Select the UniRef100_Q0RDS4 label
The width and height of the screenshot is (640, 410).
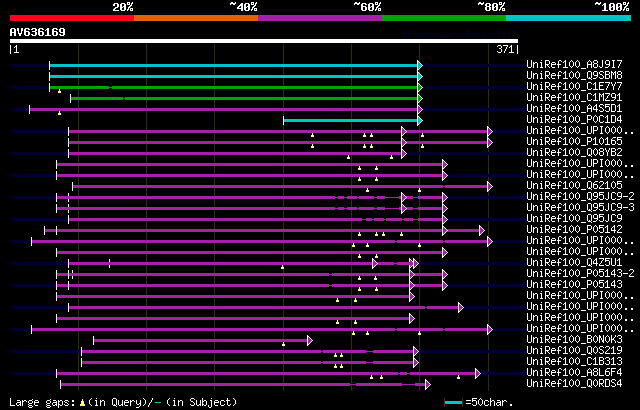pos(574,383)
